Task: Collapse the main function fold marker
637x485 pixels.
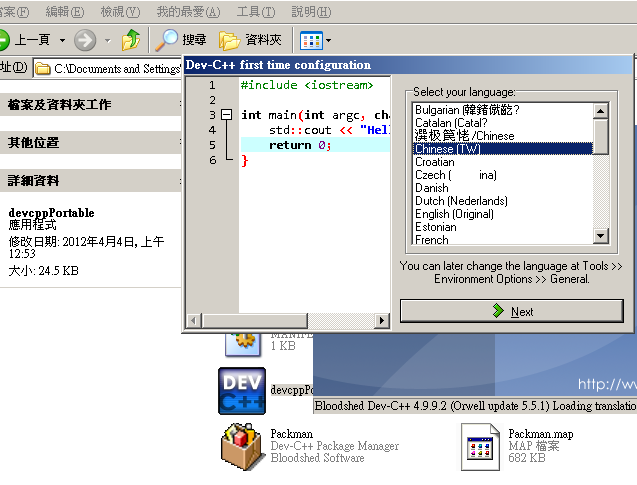Action: (226, 115)
